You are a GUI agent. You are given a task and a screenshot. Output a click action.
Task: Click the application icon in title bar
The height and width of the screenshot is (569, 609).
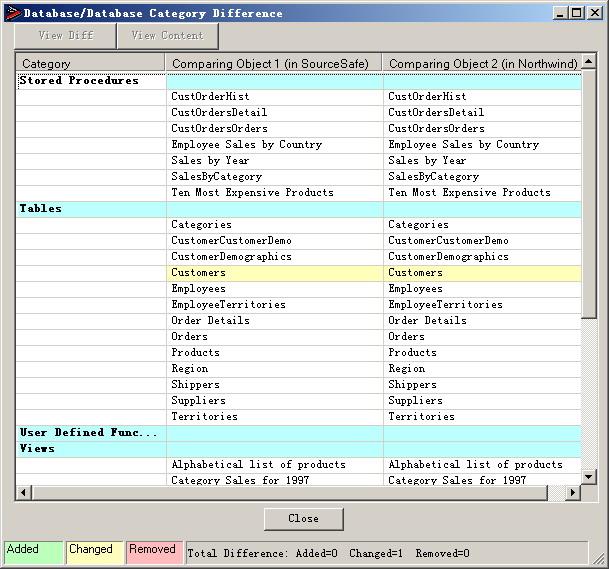[x=12, y=13]
